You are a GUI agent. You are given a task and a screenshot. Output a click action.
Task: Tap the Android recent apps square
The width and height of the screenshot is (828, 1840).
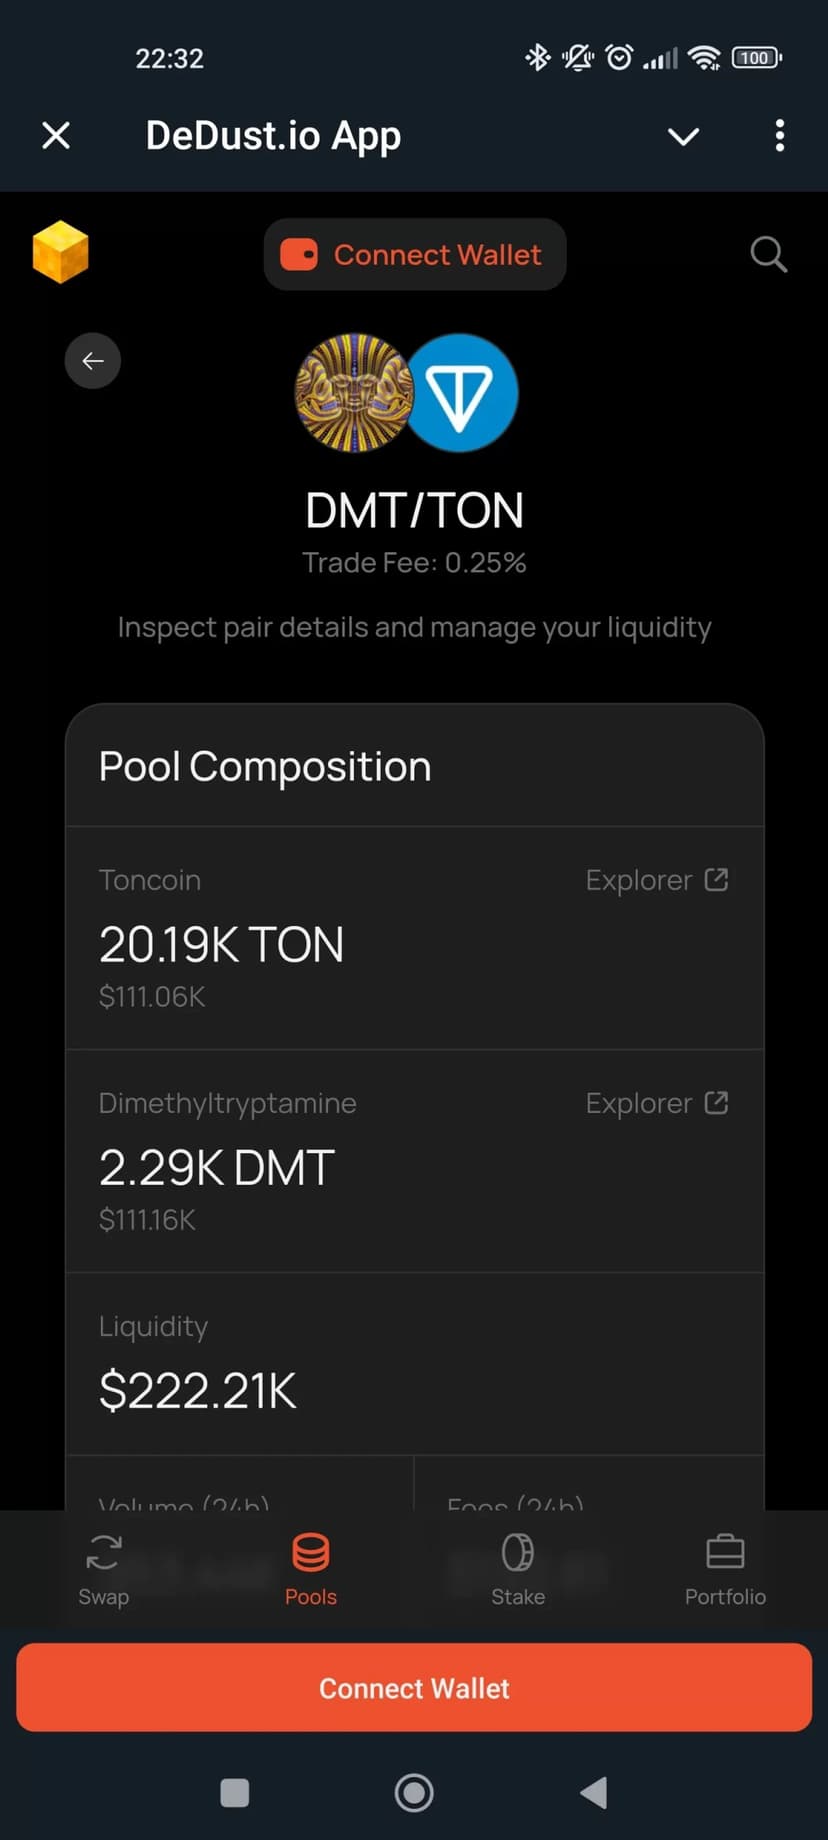(235, 1793)
